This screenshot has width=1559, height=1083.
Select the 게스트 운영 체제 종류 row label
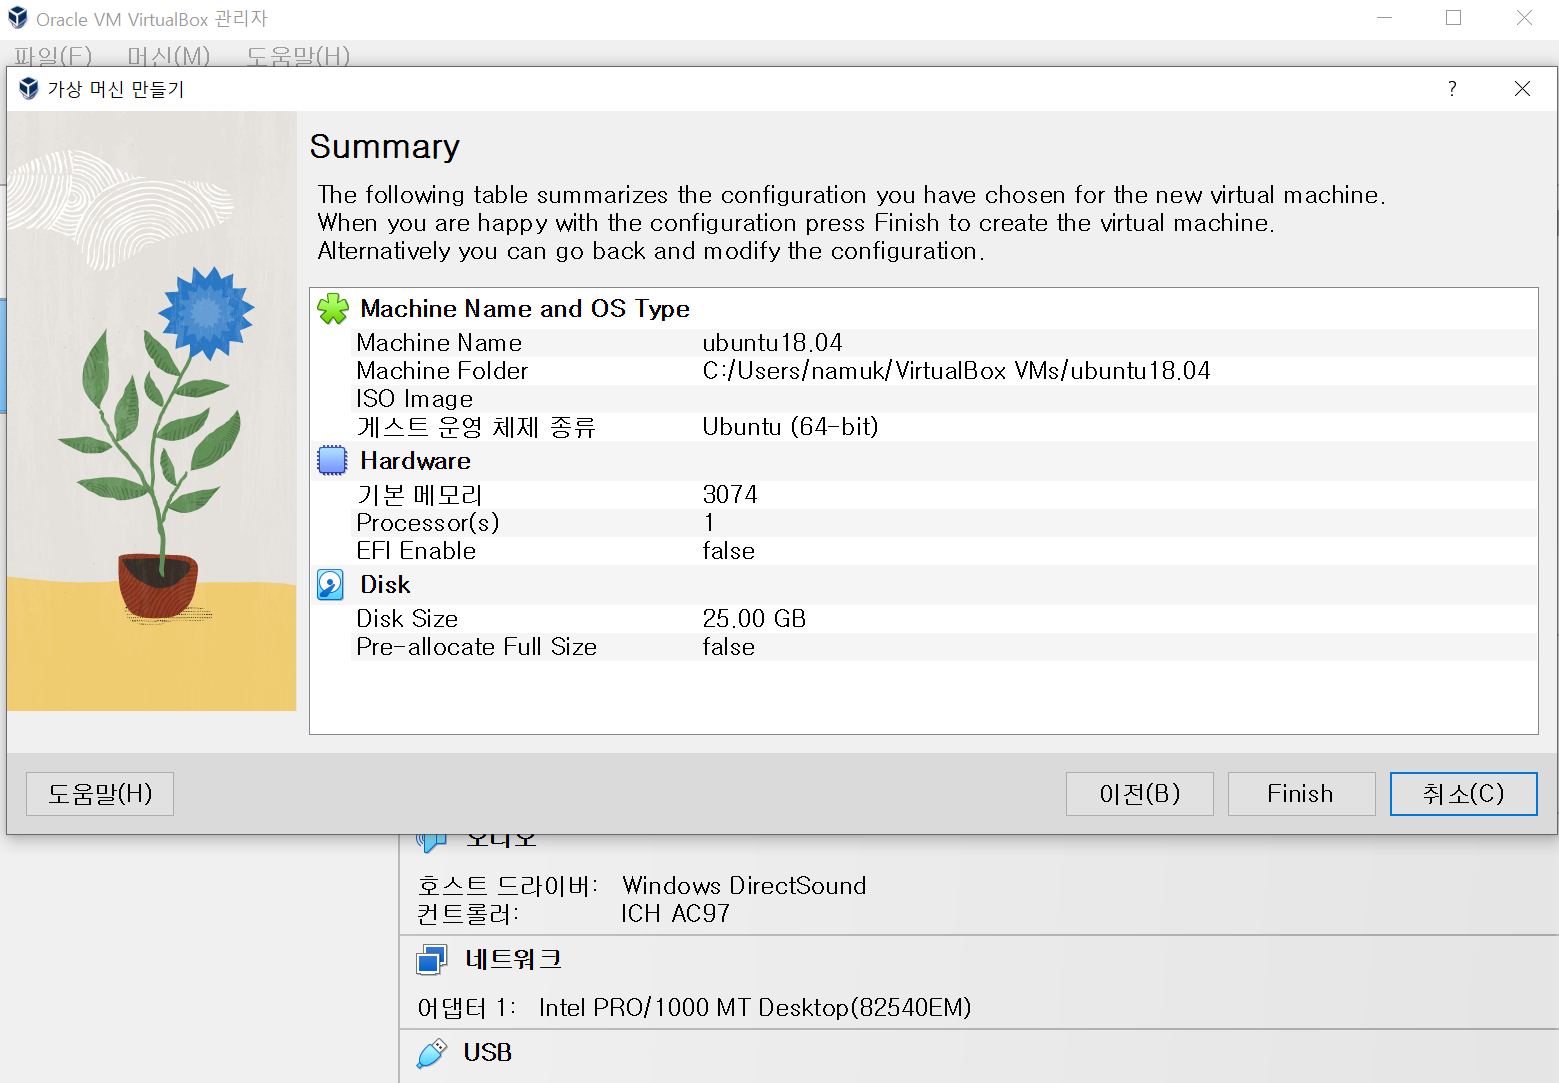pyautogui.click(x=476, y=427)
